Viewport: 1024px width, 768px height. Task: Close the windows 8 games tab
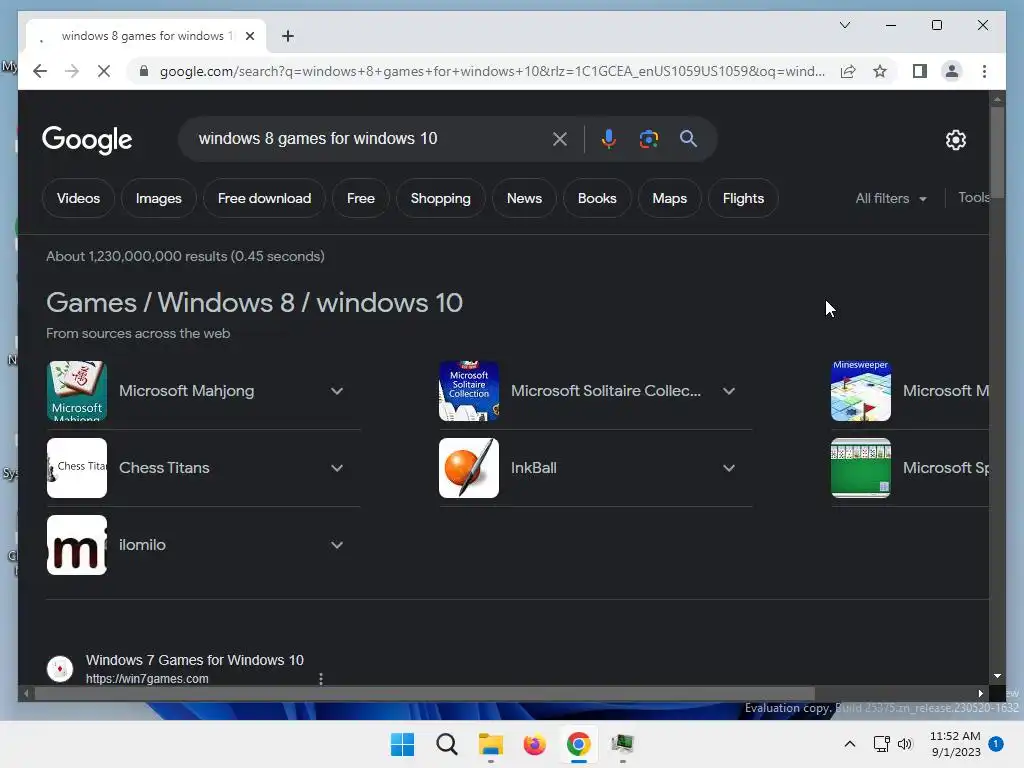pyautogui.click(x=249, y=36)
